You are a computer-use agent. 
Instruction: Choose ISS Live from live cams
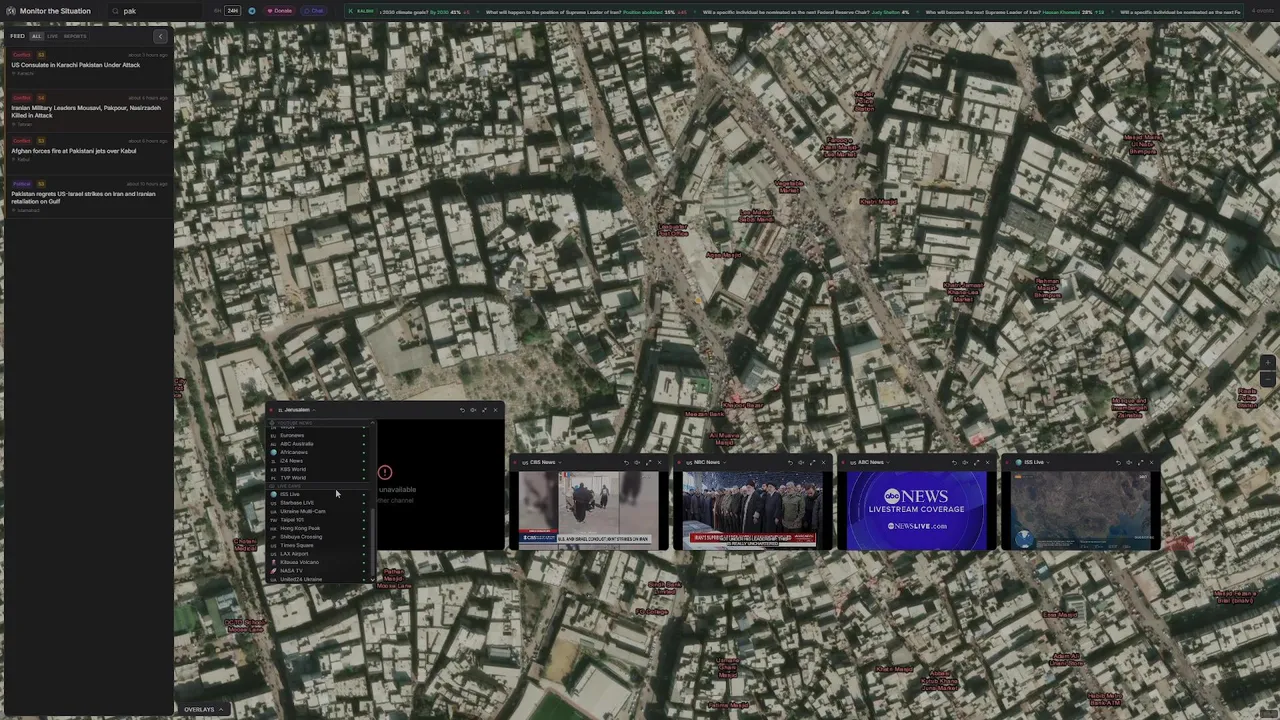[x=319, y=494]
